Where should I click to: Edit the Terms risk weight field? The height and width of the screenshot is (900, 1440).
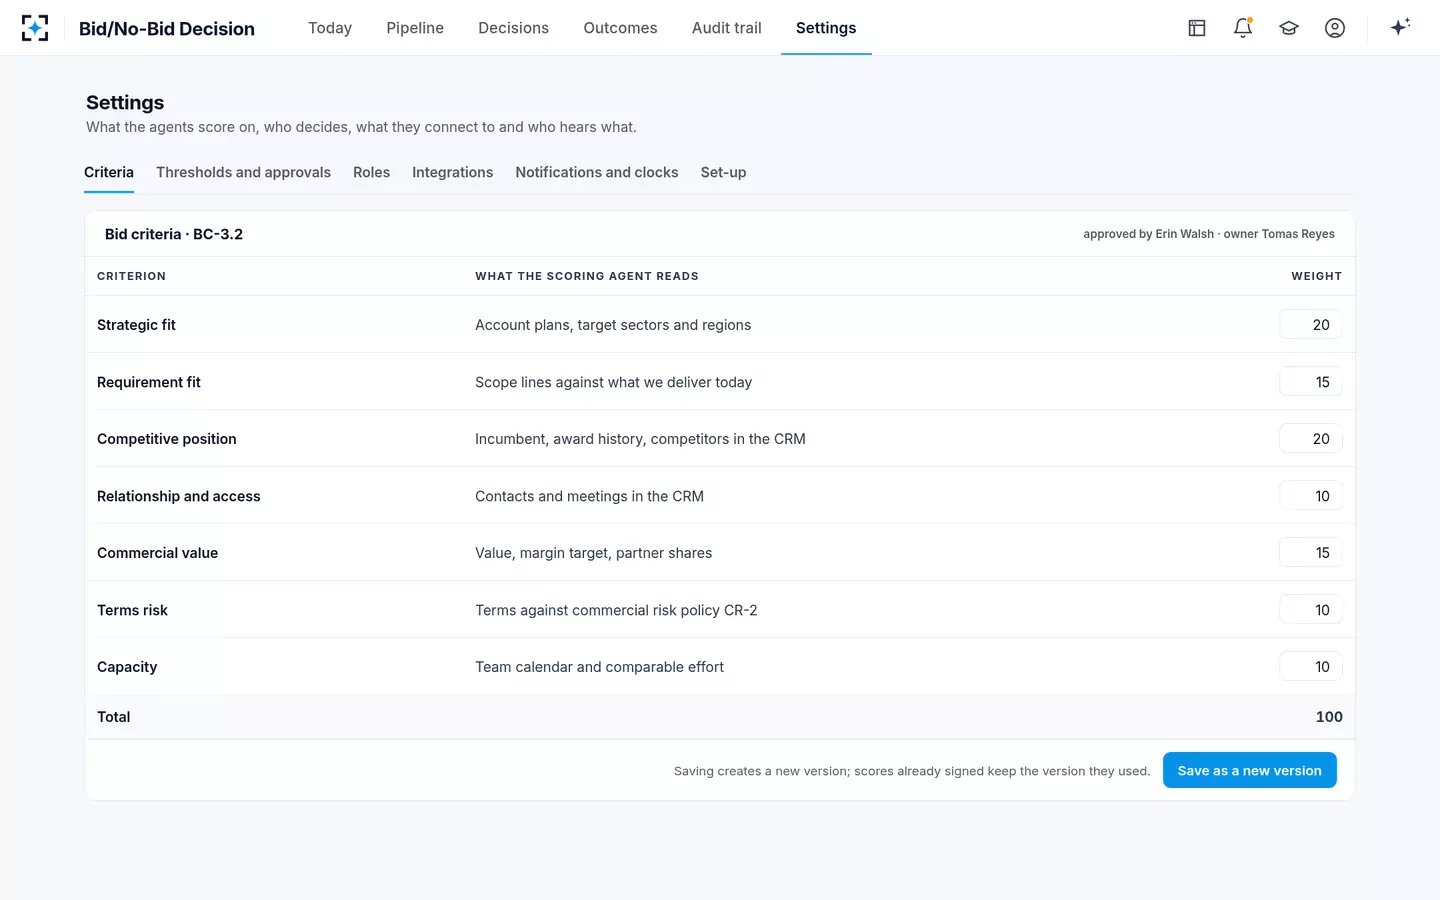[x=1310, y=610]
